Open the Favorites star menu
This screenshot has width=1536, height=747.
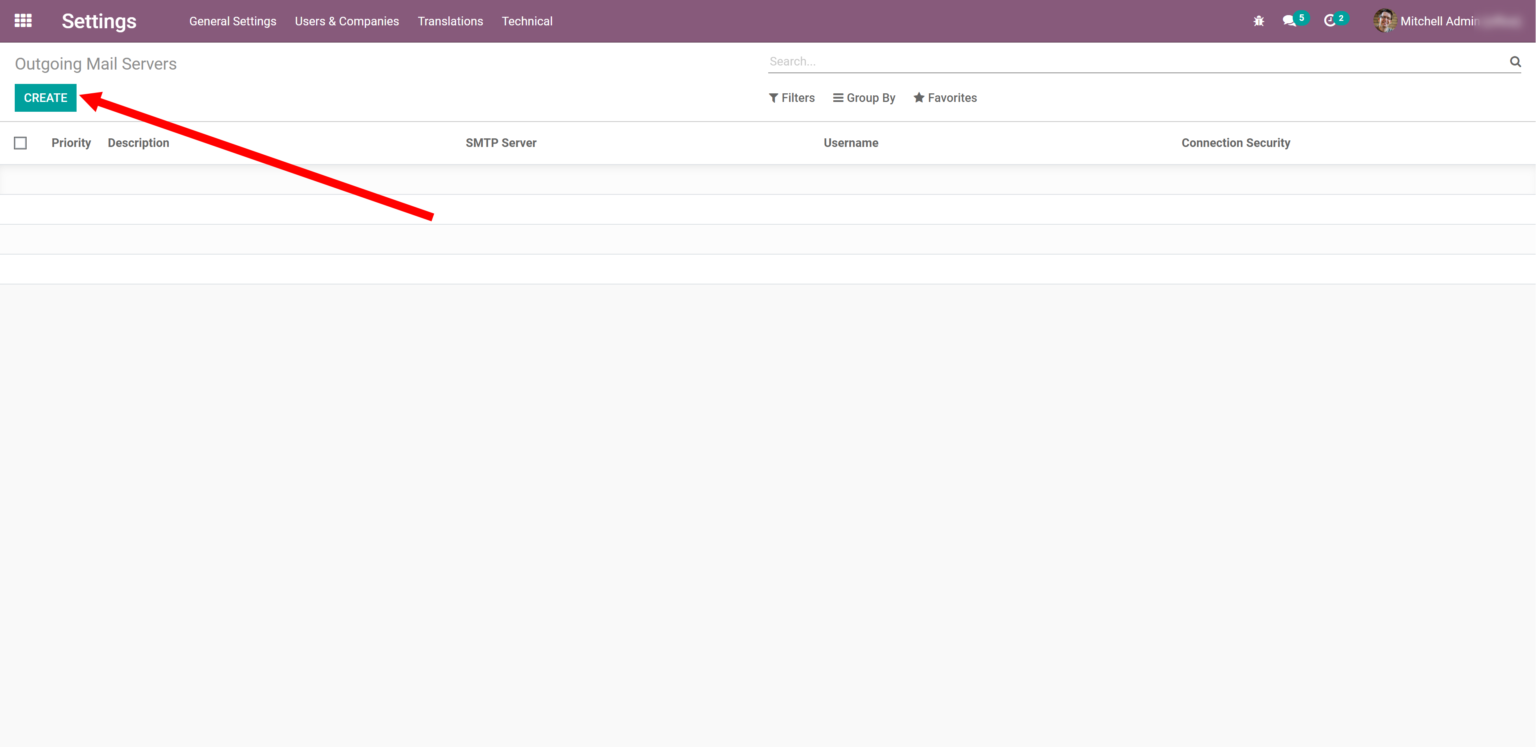944,97
